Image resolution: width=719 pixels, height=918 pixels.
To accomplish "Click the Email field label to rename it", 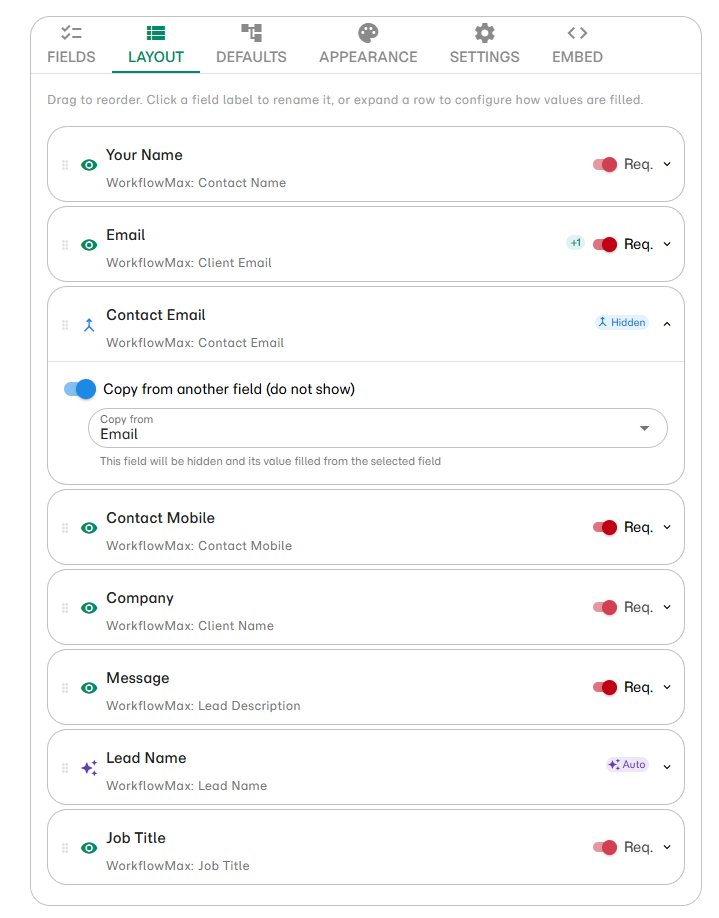I will (125, 234).
